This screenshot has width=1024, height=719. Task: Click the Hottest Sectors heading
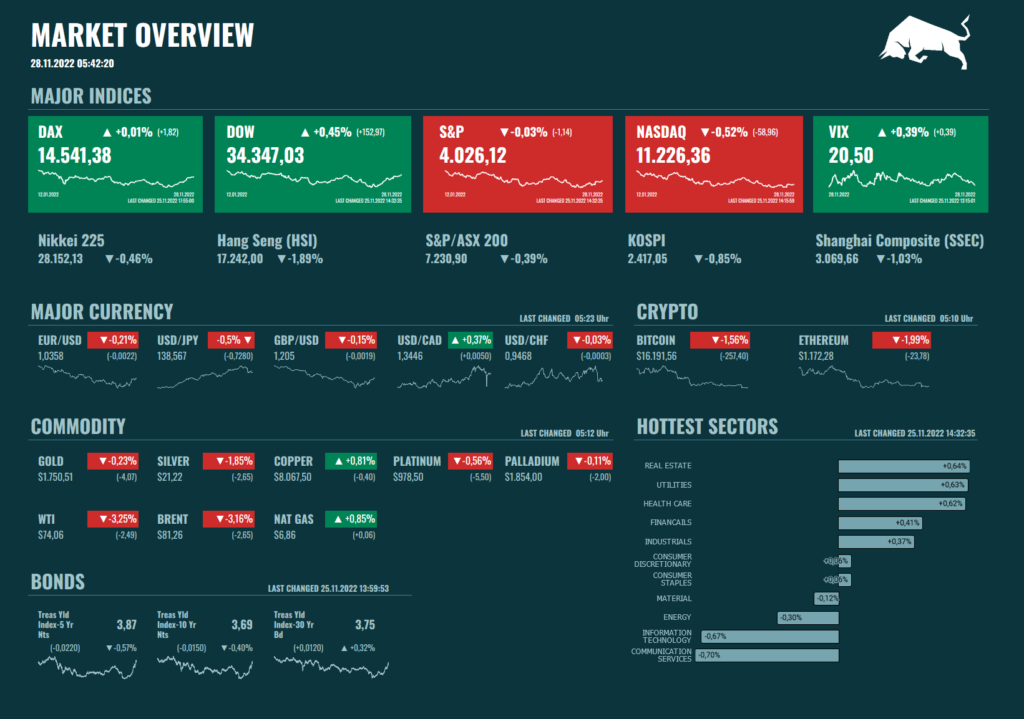(x=707, y=427)
